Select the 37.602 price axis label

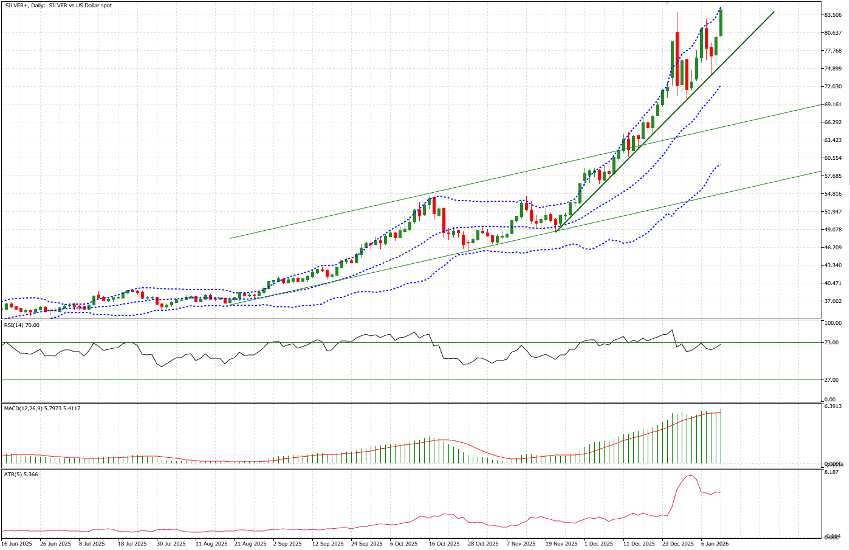pyautogui.click(x=832, y=301)
